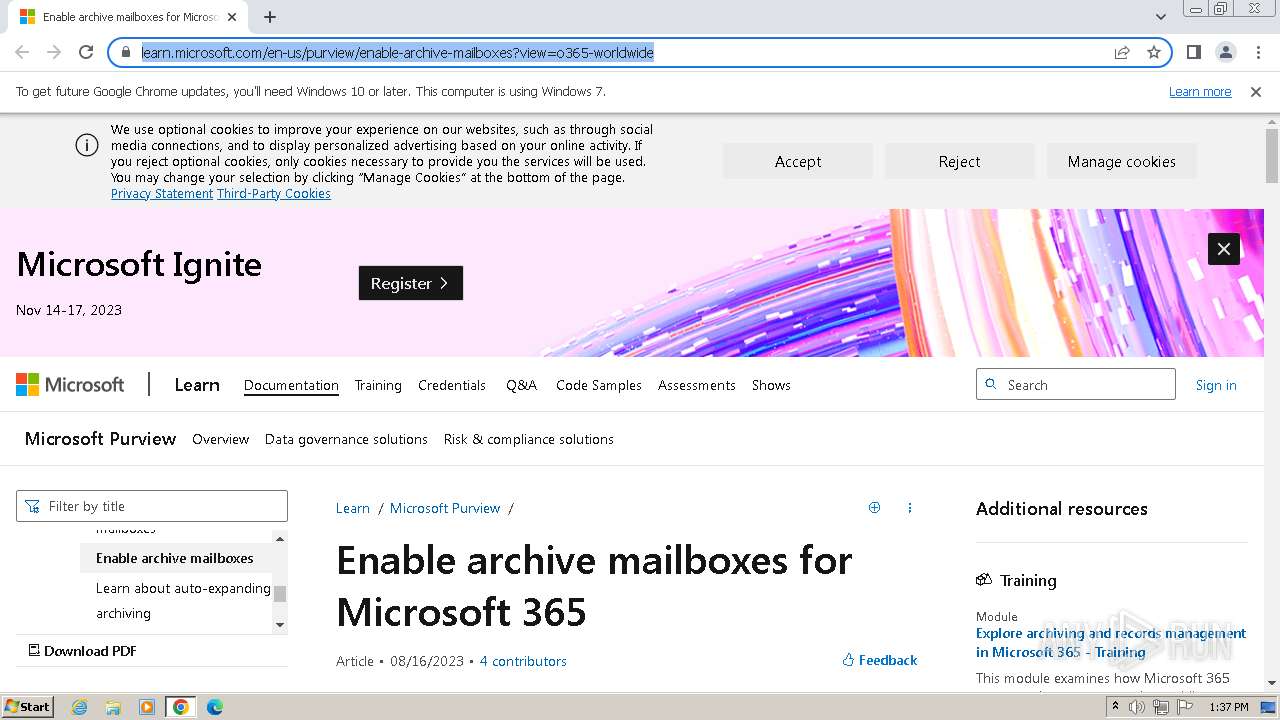
Task: Reload the page with the refresh icon
Action: tap(86, 52)
